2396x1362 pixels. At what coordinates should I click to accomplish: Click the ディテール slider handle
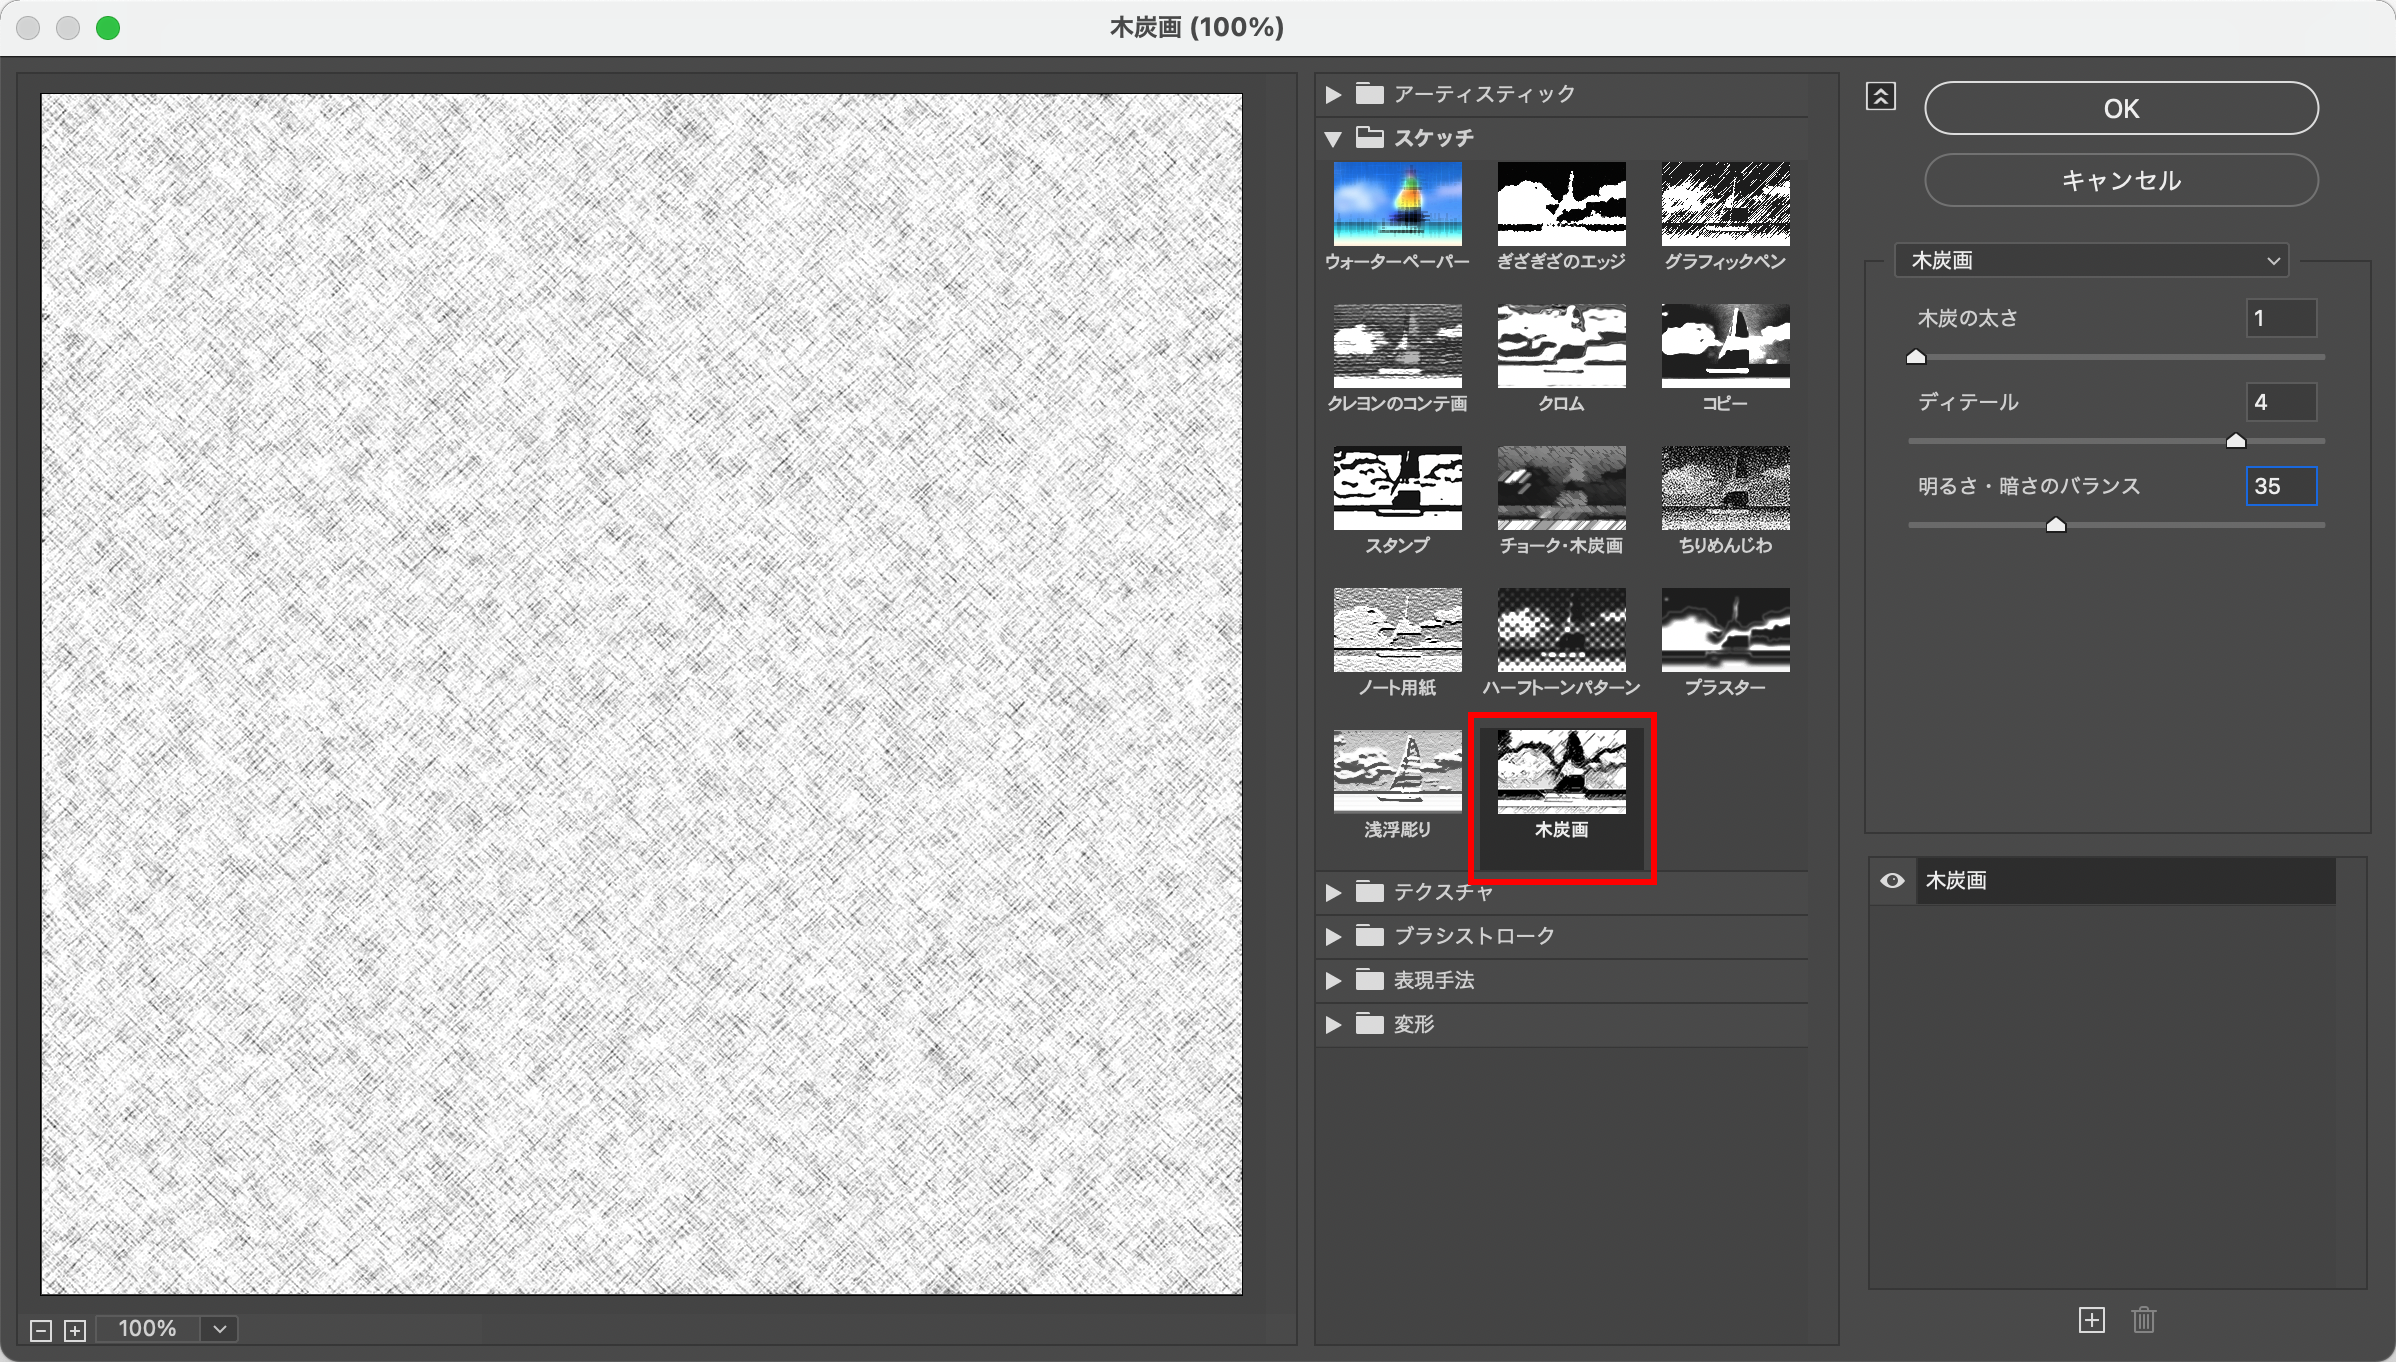[x=2236, y=441]
